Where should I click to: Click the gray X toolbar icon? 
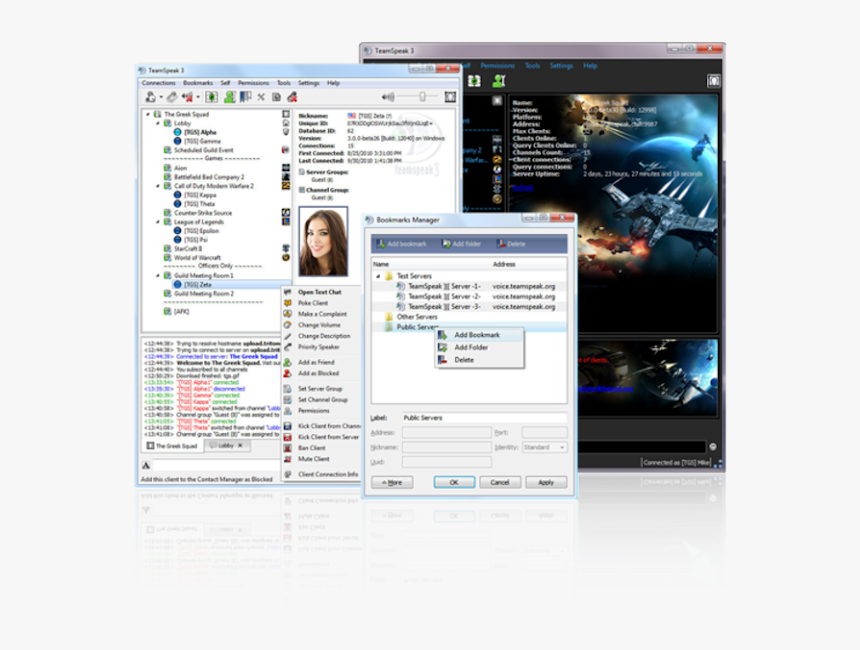[261, 97]
